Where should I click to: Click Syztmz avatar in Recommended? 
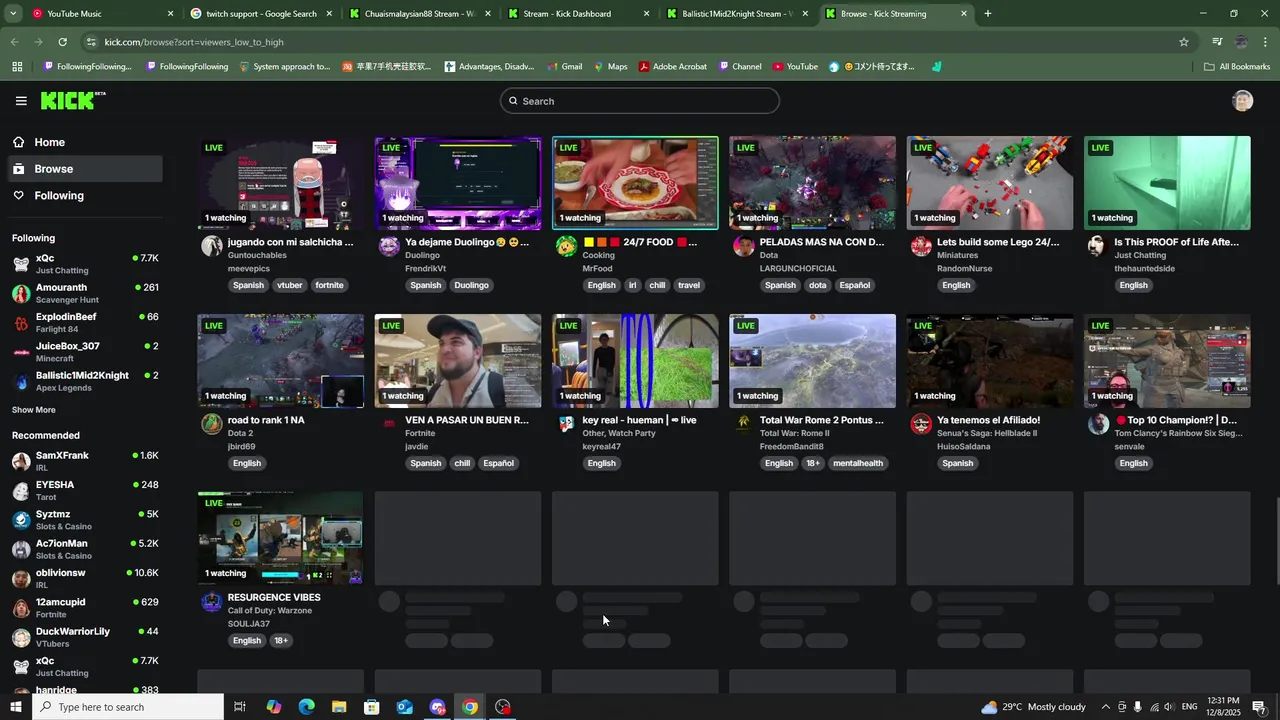pos(21,520)
